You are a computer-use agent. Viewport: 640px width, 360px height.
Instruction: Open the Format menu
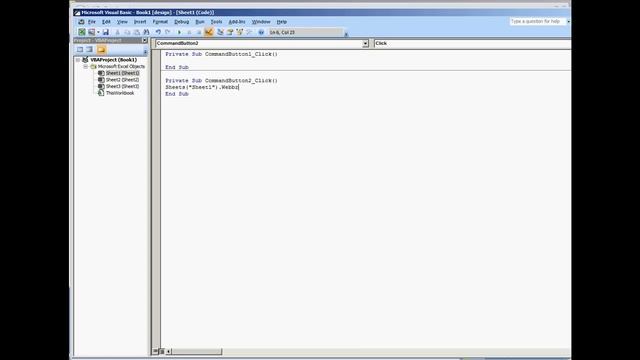click(x=160, y=22)
